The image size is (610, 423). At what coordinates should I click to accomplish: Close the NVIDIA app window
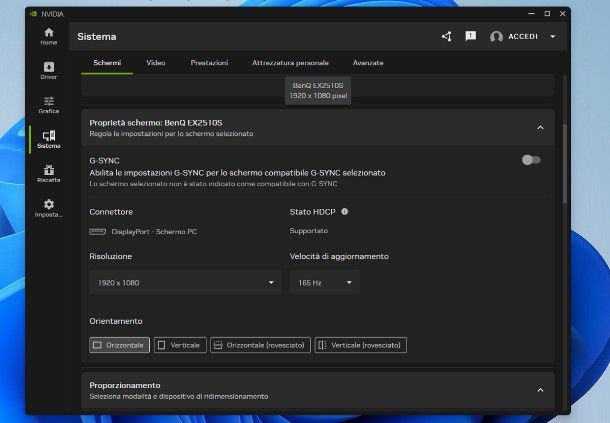563,14
